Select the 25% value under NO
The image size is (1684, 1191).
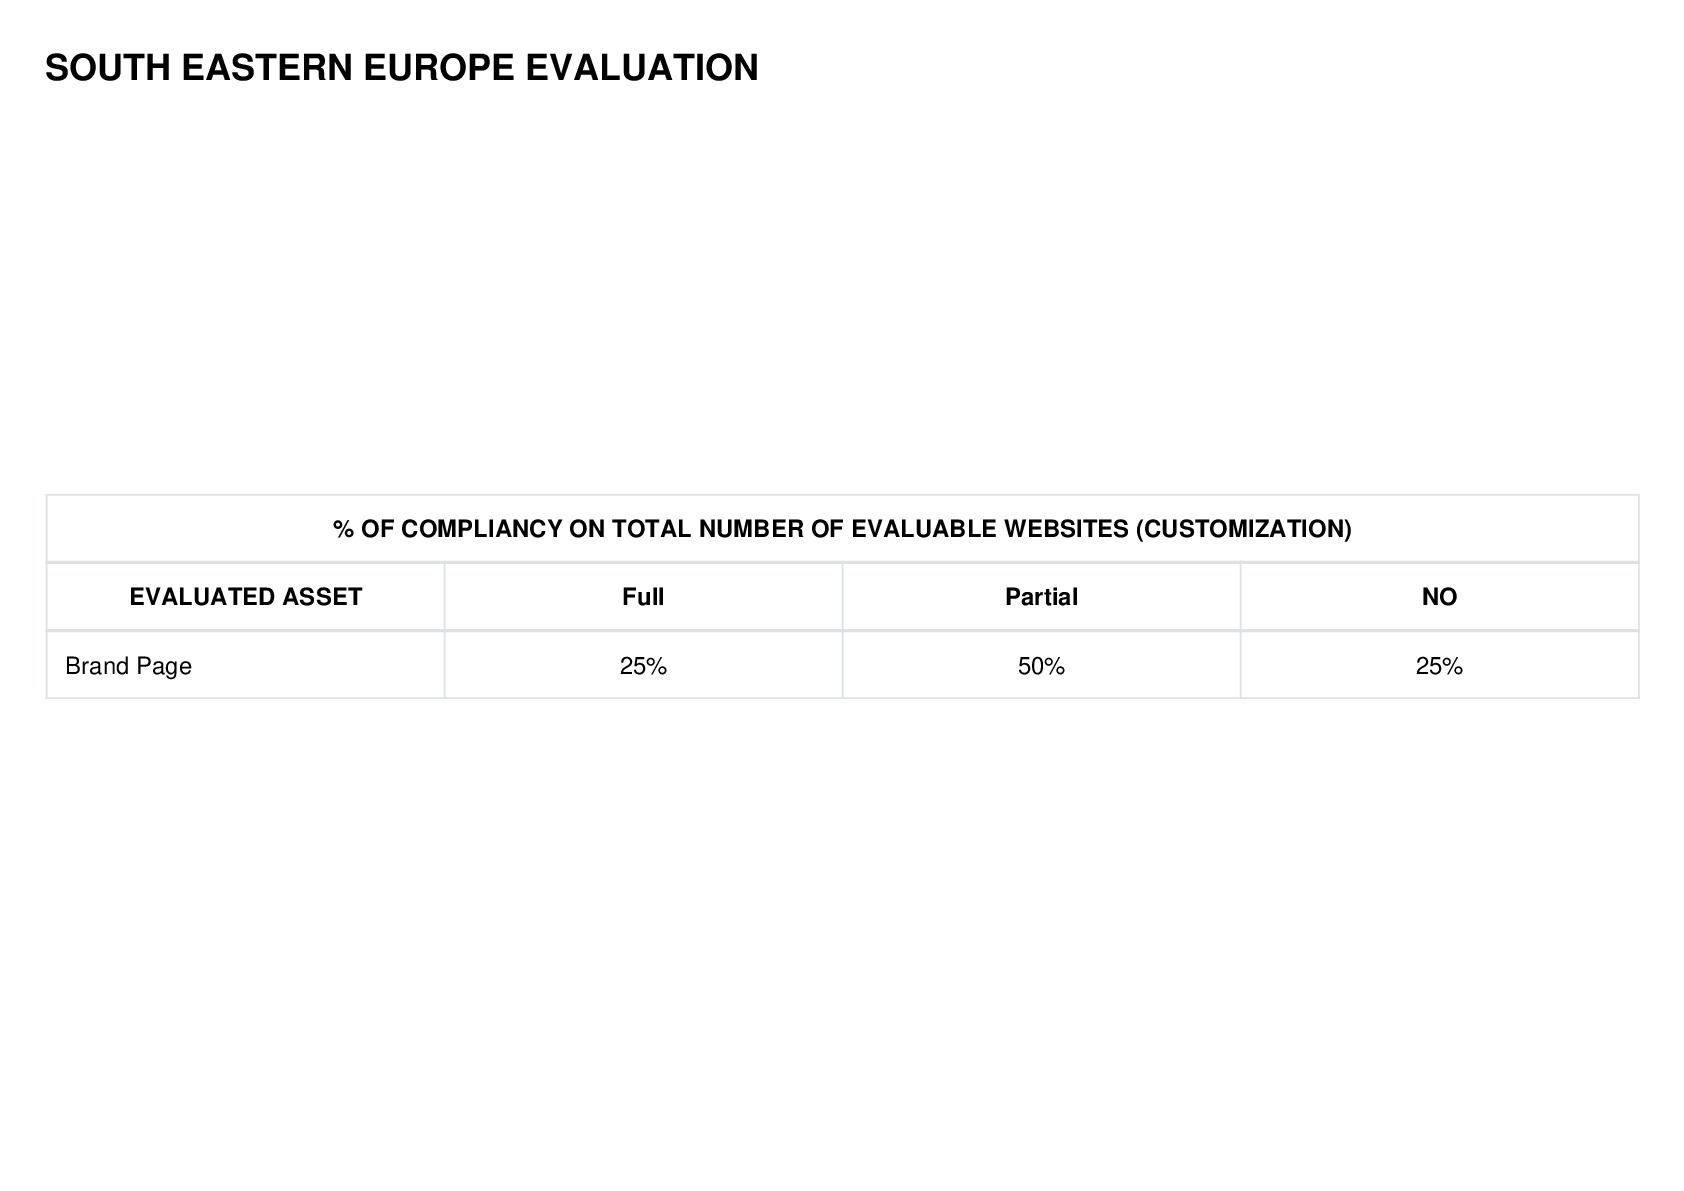click(x=1439, y=666)
